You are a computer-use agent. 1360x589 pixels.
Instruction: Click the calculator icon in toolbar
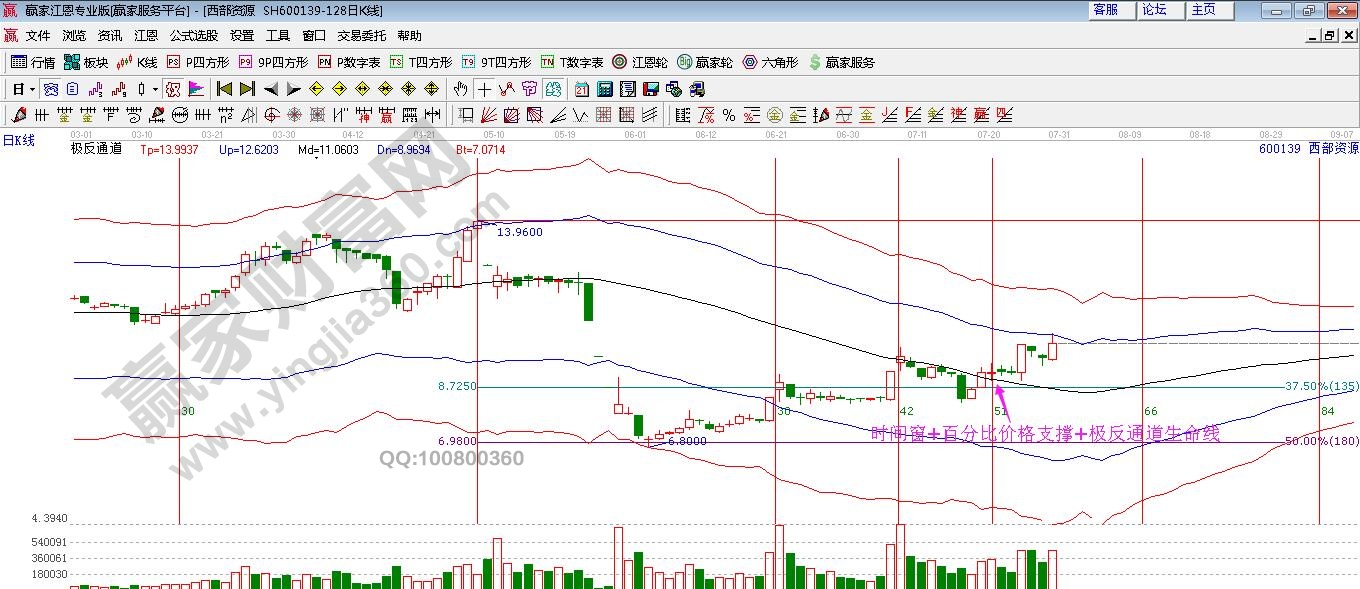[x=604, y=89]
